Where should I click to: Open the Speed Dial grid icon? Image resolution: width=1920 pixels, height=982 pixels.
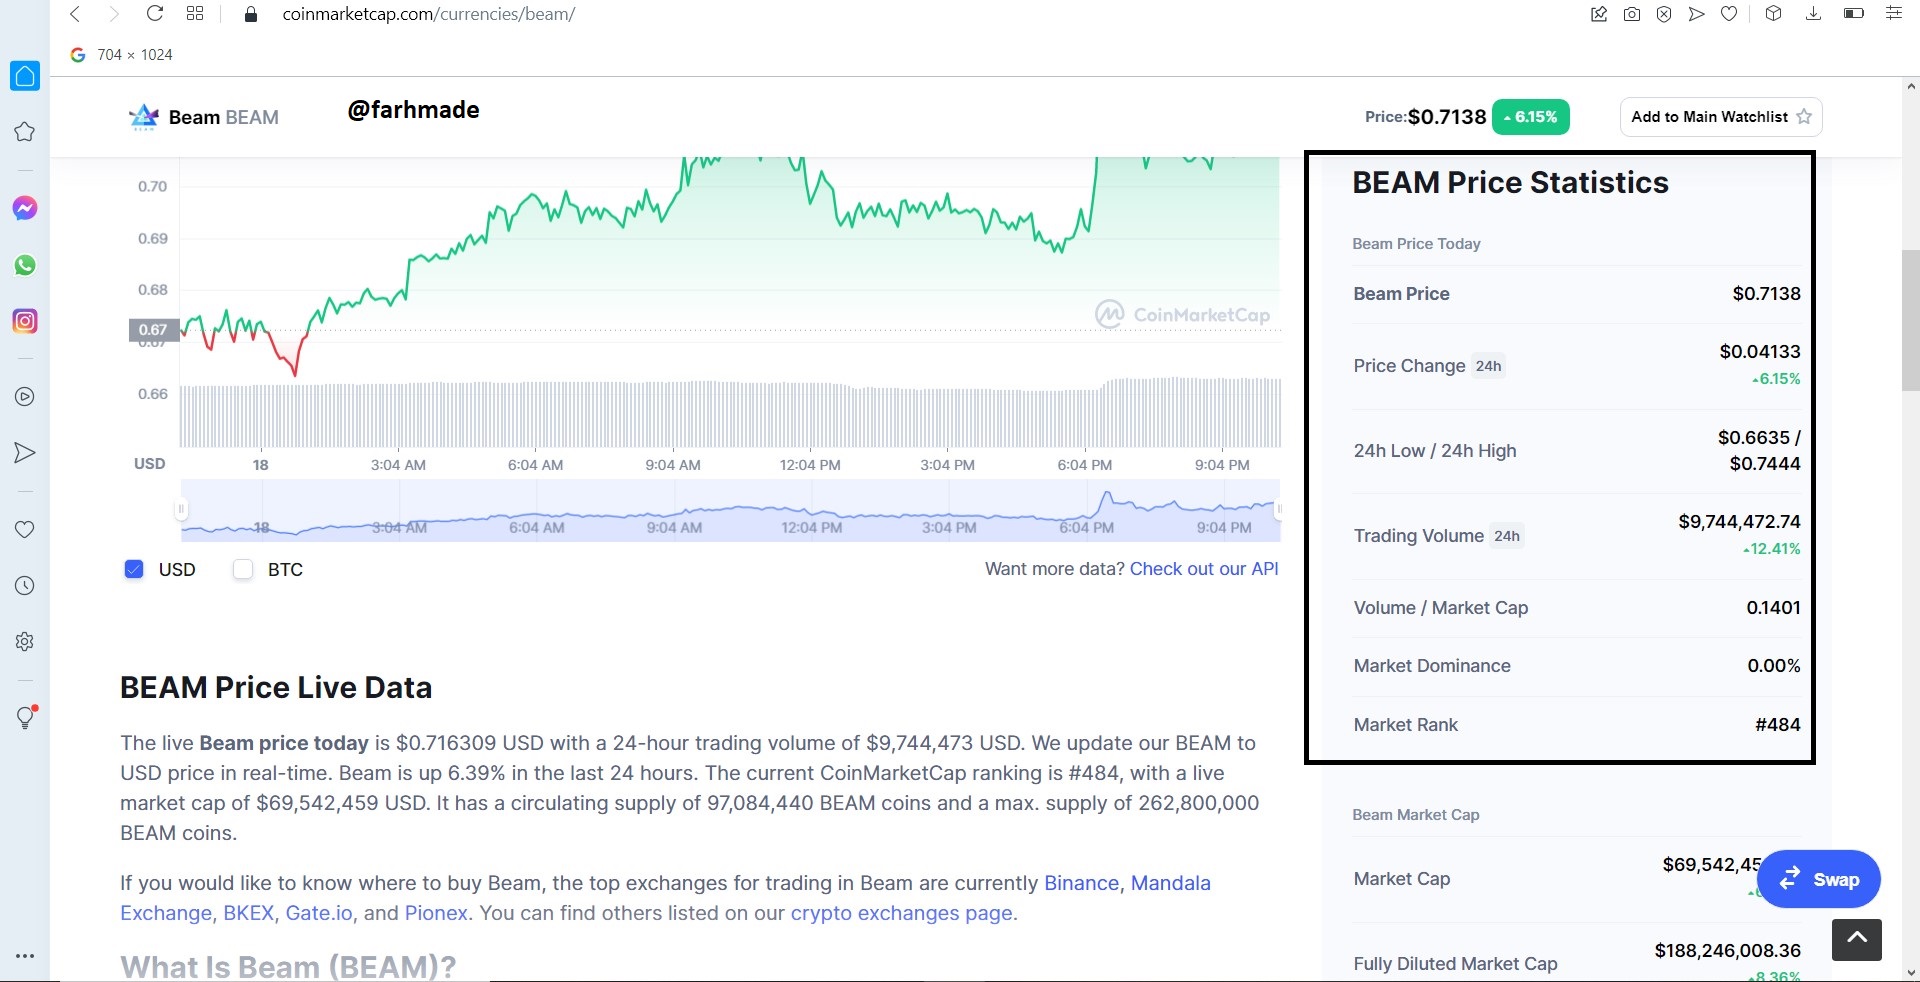pyautogui.click(x=195, y=14)
